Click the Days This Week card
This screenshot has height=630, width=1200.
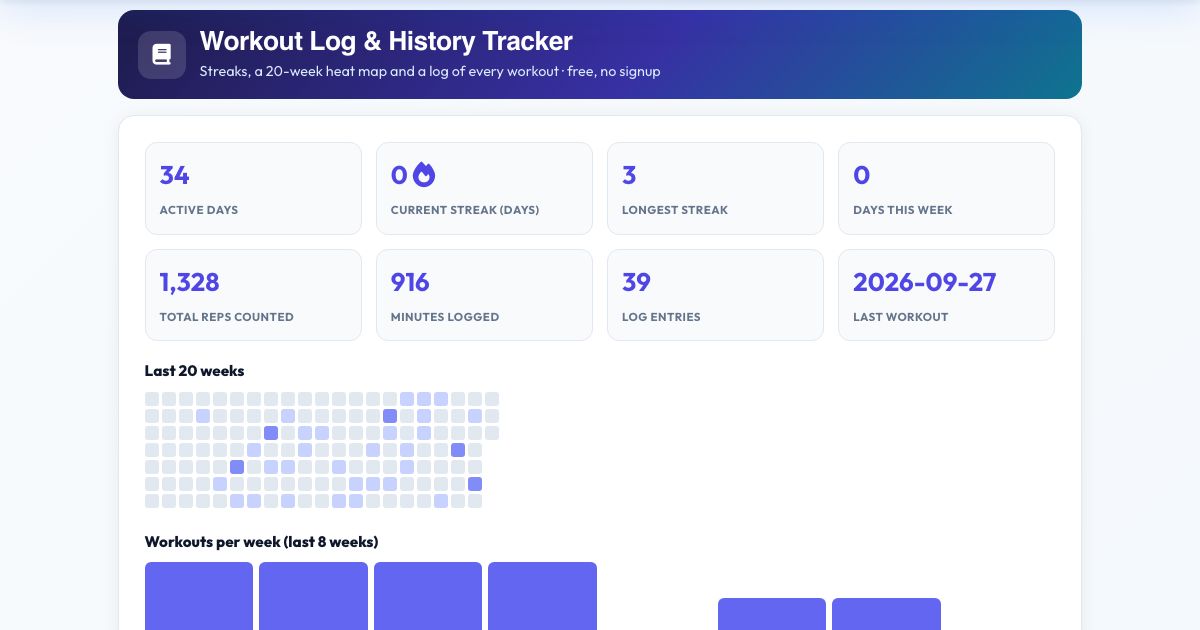[x=946, y=188]
